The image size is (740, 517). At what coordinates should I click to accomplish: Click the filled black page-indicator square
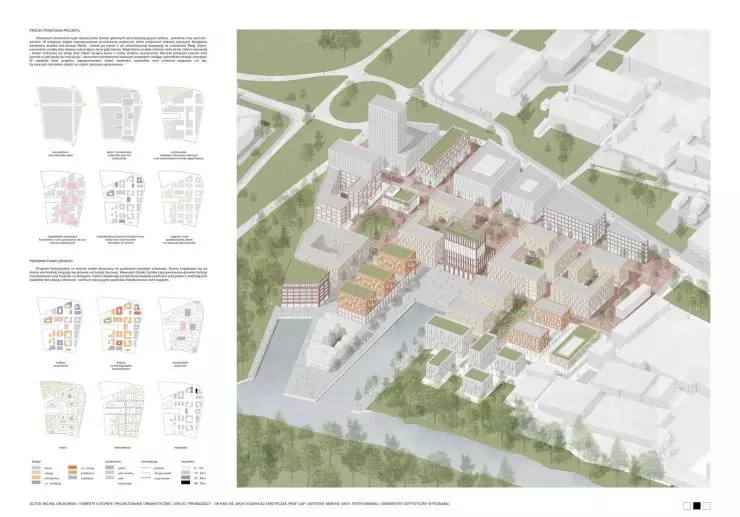click(697, 506)
